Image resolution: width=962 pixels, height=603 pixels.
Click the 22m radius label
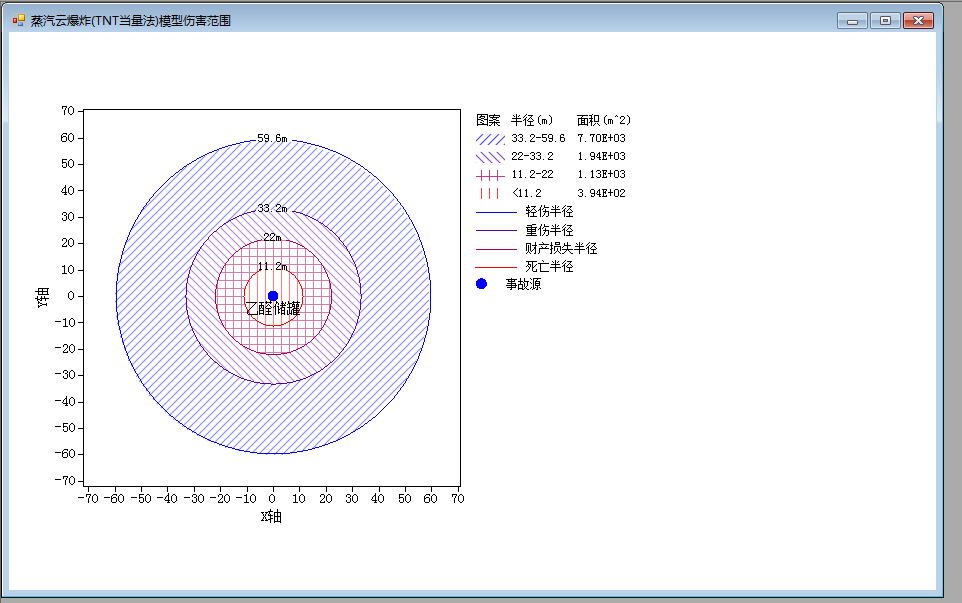tap(272, 237)
